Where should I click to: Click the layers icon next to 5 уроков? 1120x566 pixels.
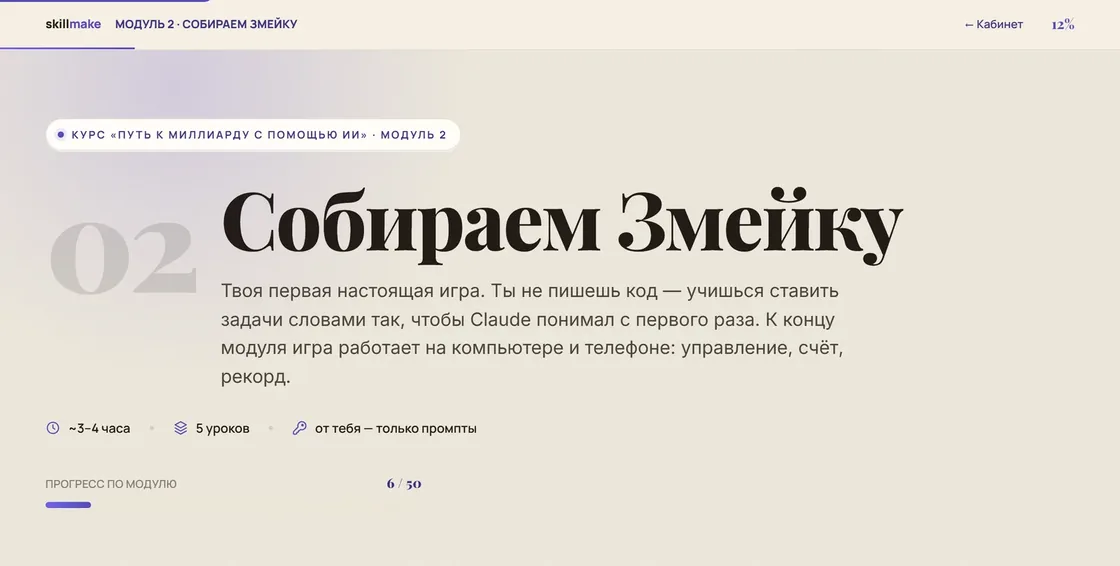point(181,428)
